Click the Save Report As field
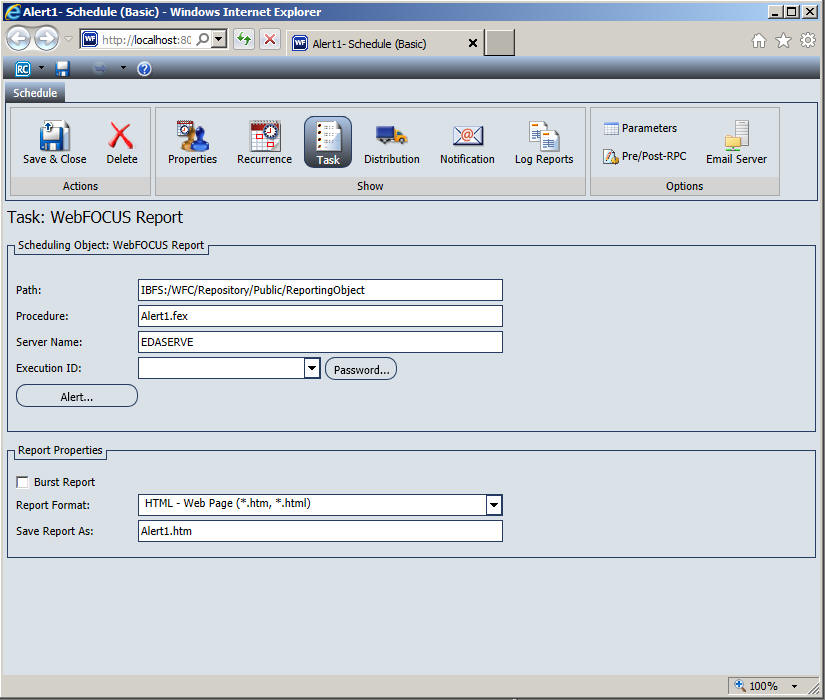825x700 pixels. point(320,531)
